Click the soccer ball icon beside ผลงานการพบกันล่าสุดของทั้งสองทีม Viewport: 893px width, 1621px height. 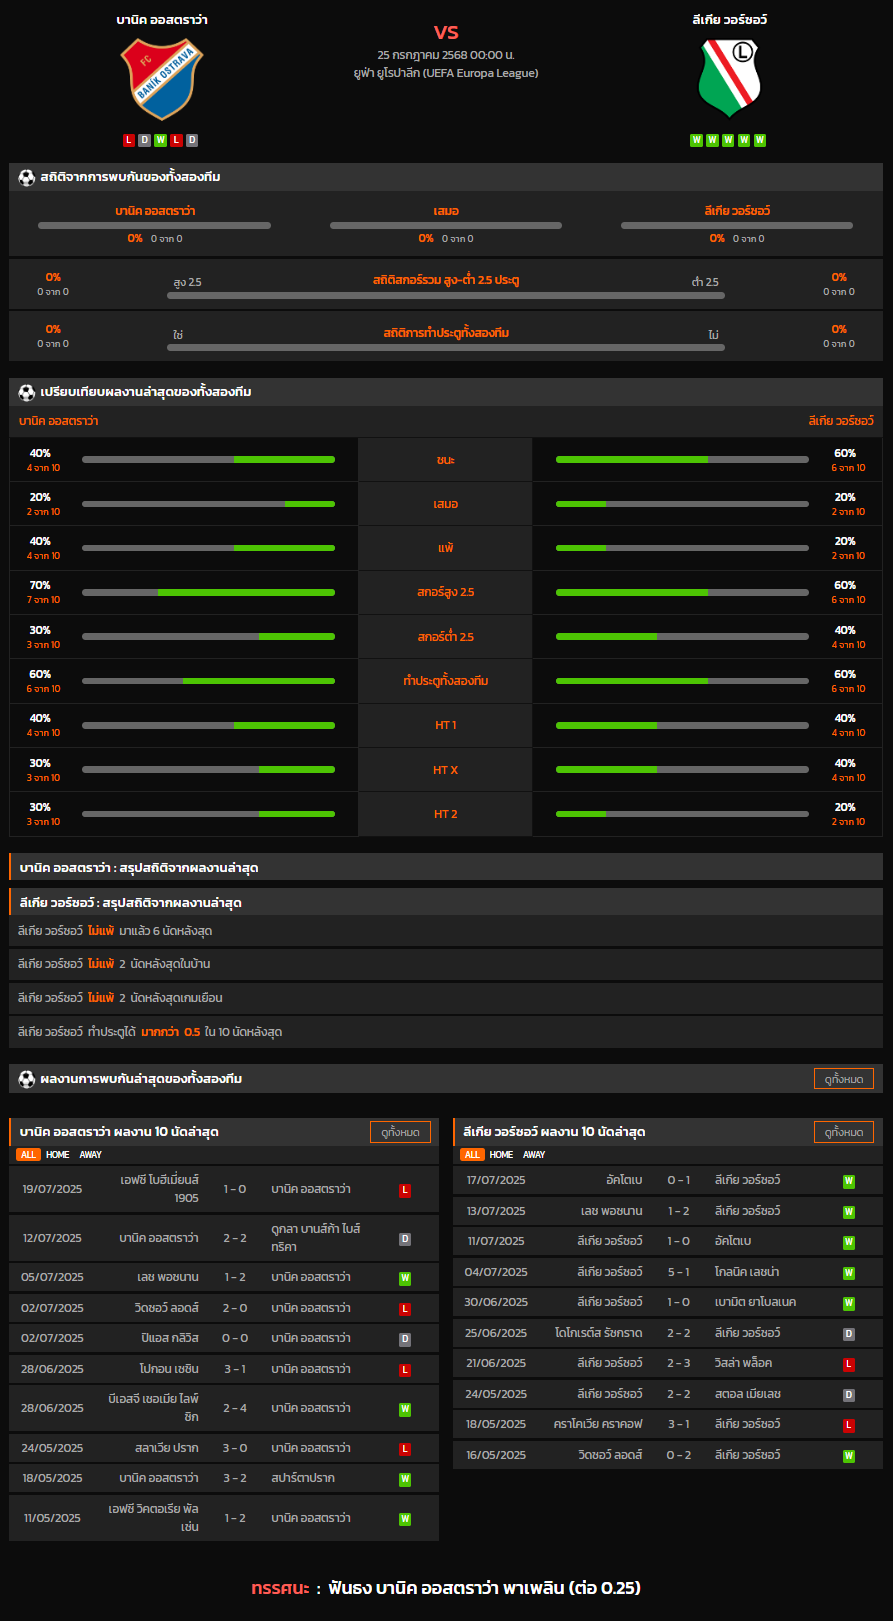(27, 1079)
